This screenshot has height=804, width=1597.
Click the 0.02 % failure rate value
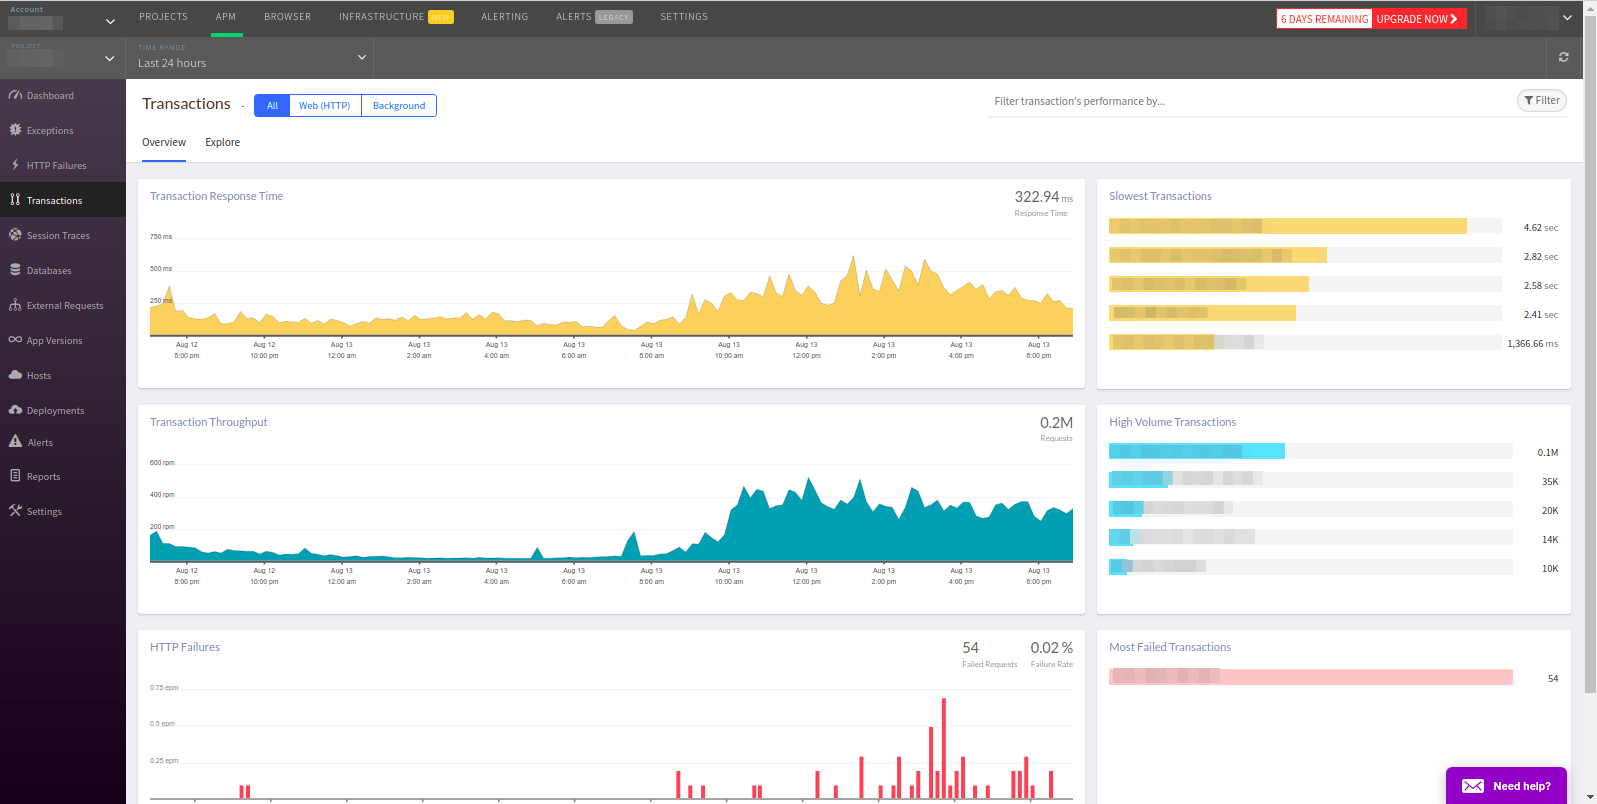coord(1052,648)
